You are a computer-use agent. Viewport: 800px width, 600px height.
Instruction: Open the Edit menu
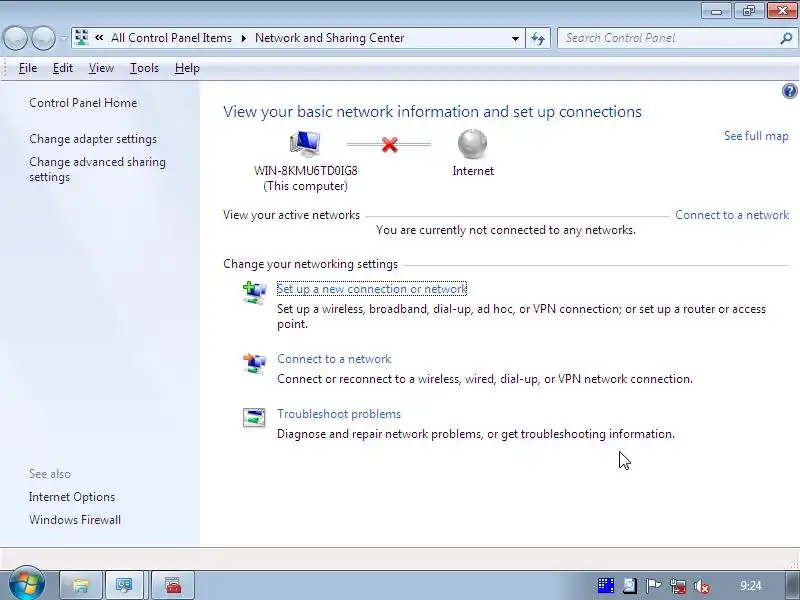pyautogui.click(x=63, y=68)
